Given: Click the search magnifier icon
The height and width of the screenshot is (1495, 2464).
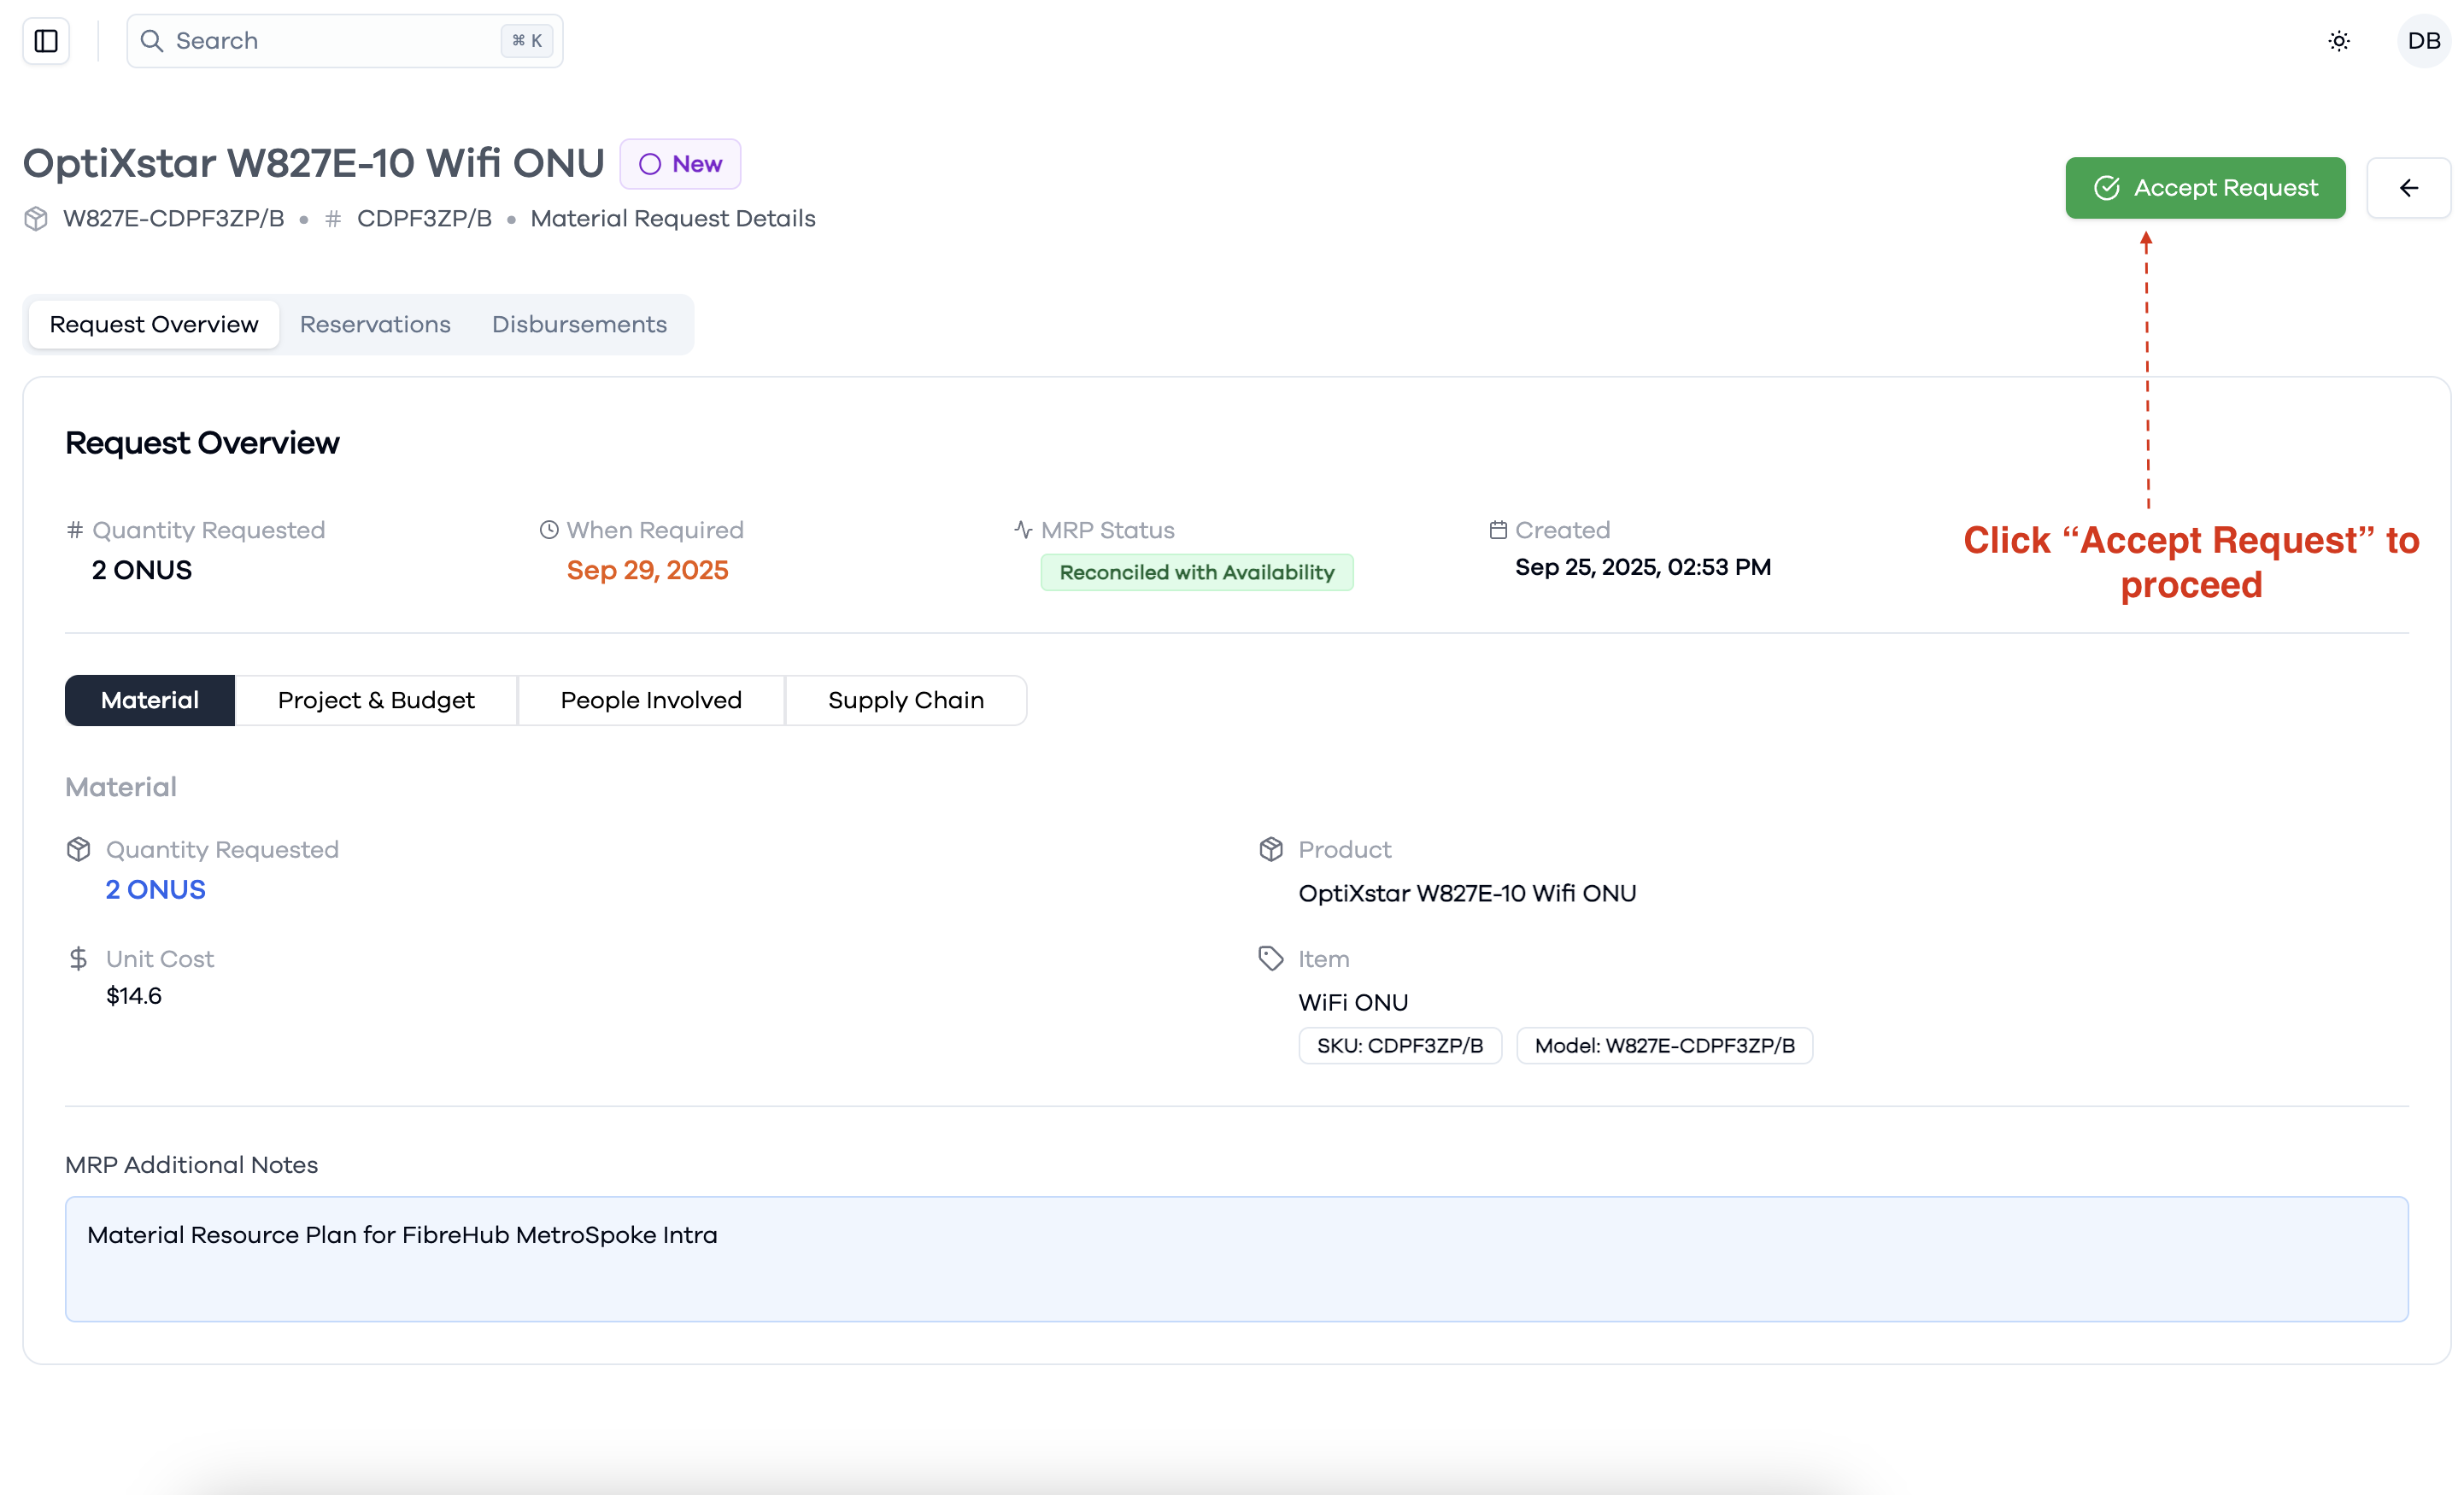Looking at the screenshot, I should pos(152,41).
